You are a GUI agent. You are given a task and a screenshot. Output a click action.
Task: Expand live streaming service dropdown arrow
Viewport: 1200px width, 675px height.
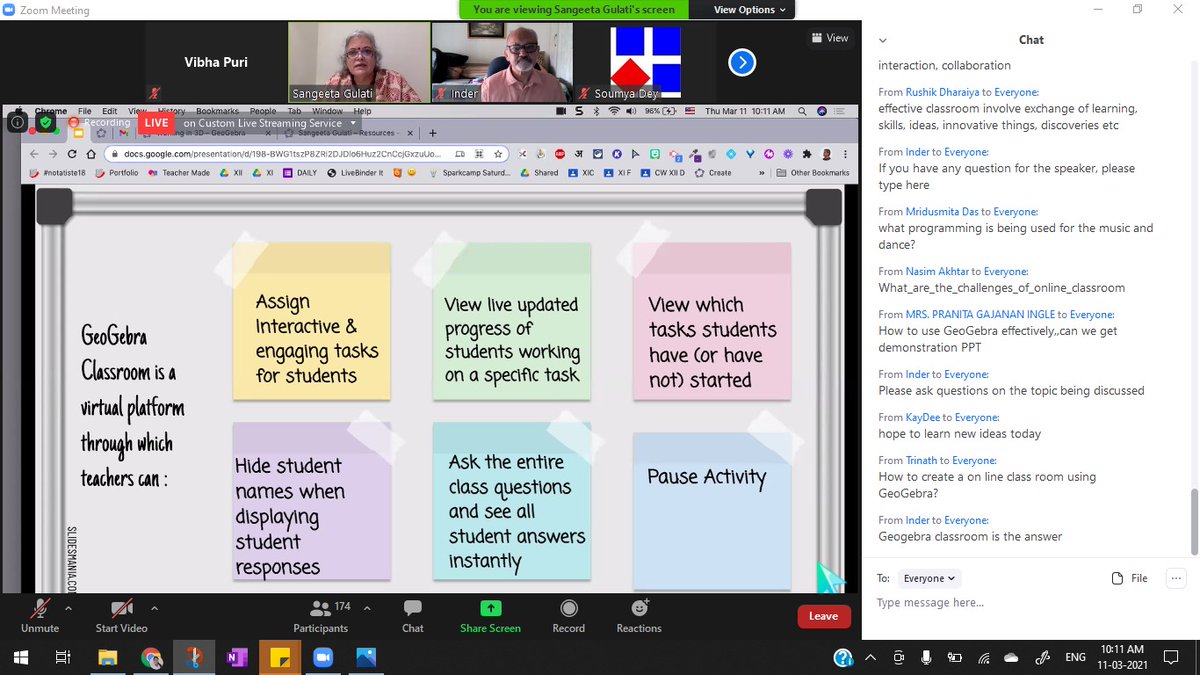pyautogui.click(x=352, y=123)
